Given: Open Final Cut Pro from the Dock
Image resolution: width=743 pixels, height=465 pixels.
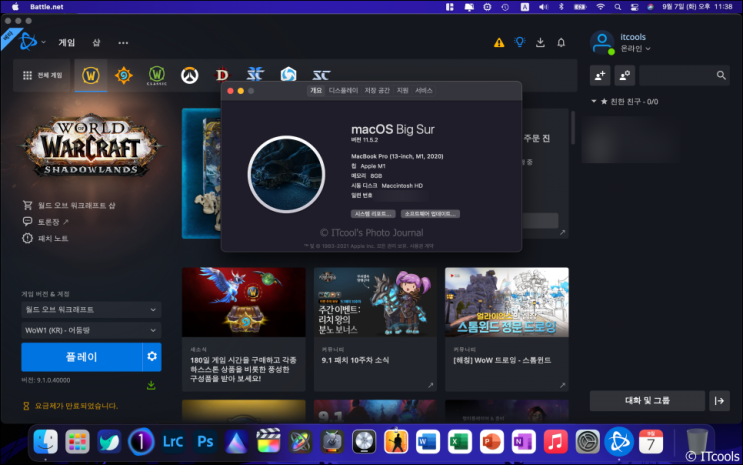Looking at the screenshot, I should click(268, 442).
